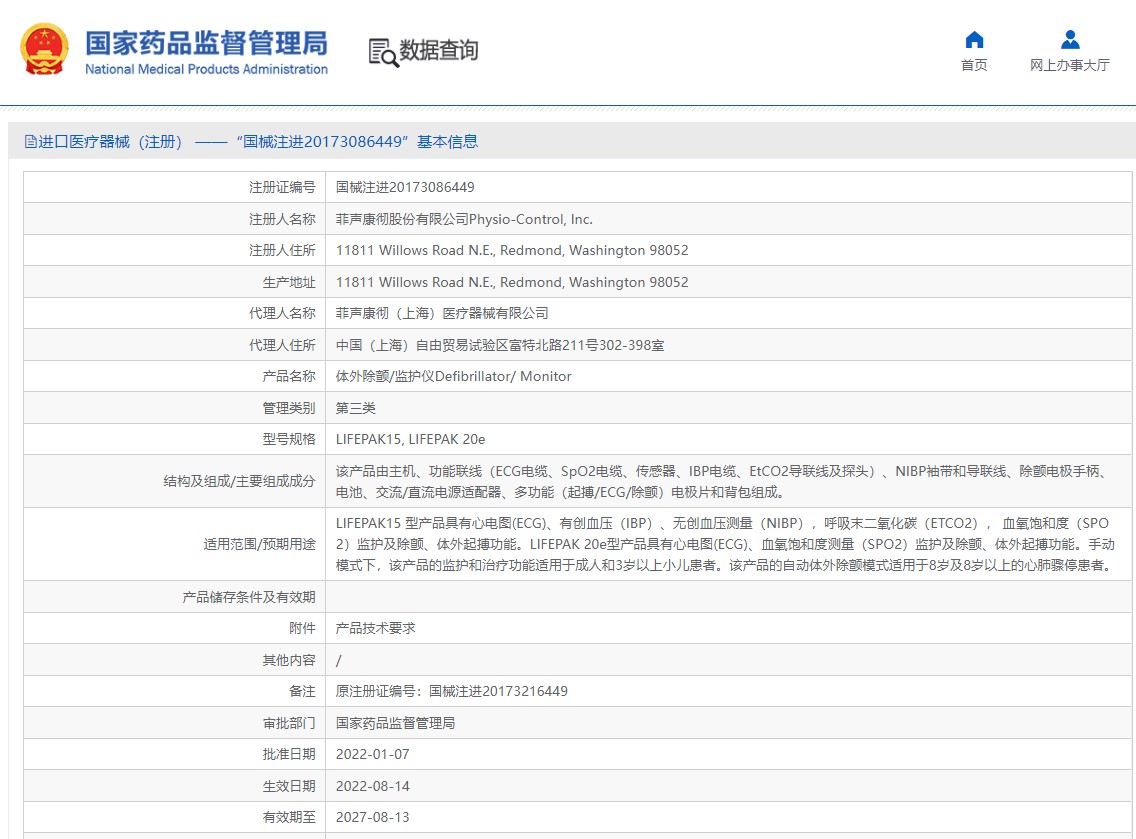The image size is (1136, 839).
Task: Click the 注册人名称 label
Action: (x=283, y=219)
